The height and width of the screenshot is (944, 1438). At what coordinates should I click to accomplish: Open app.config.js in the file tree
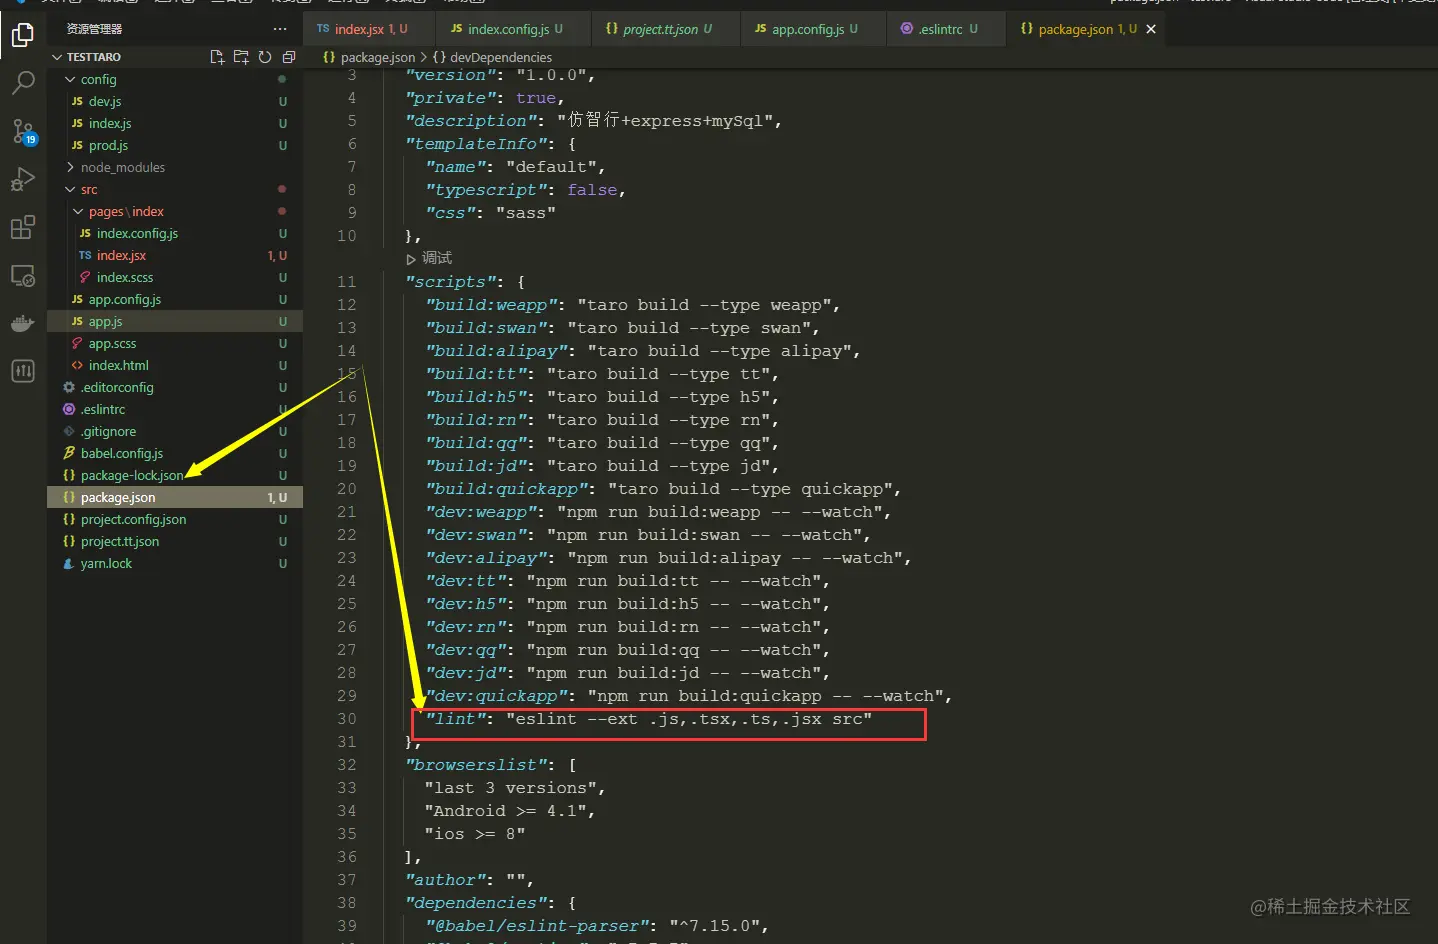[175, 299]
